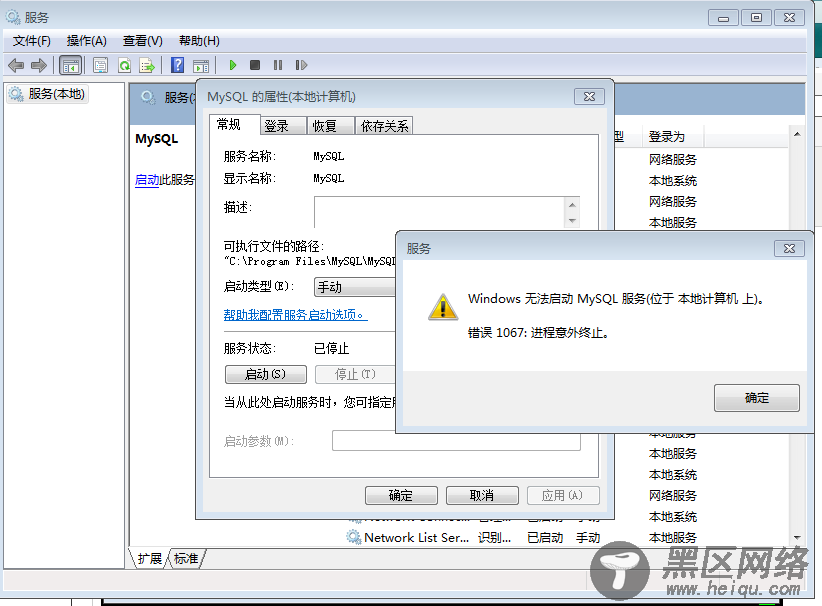Click 取消 in MySQL properties dialog
This screenshot has height=606, width=822.
[x=482, y=495]
